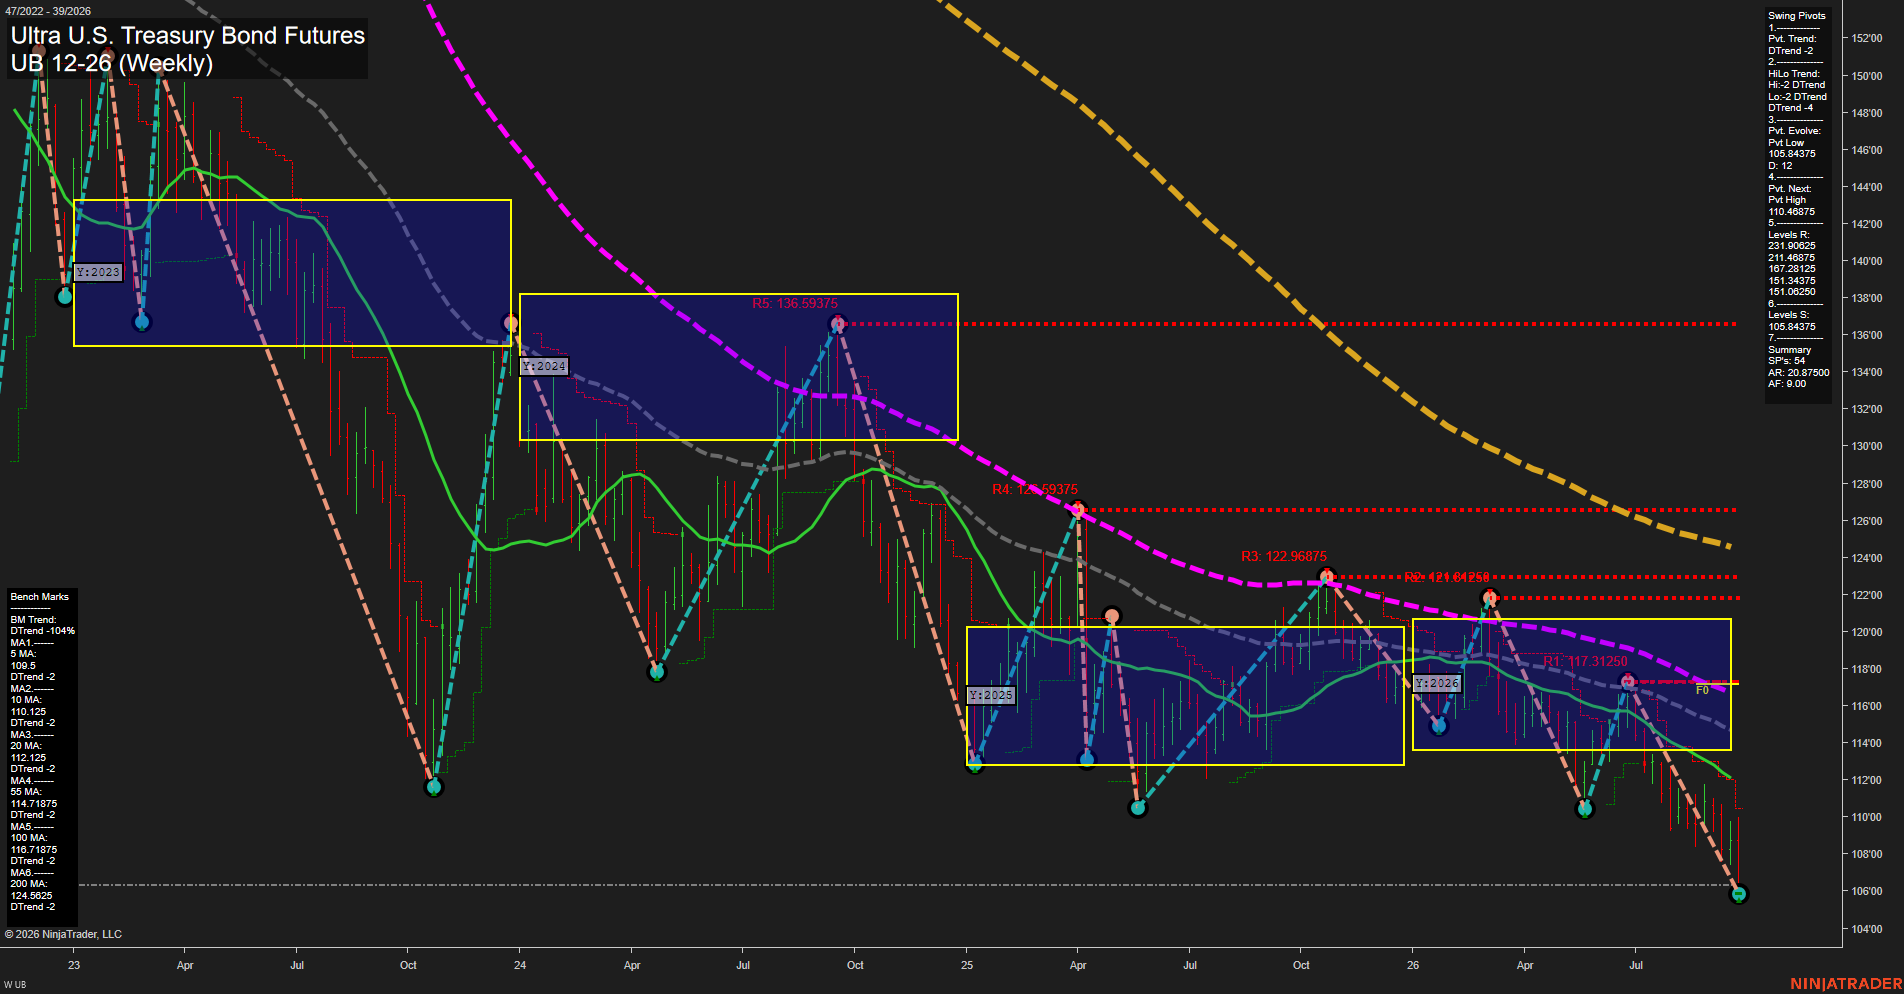Click the Pvt. Trend: label in Swing Pivots
The height and width of the screenshot is (994, 1904).
click(1792, 39)
